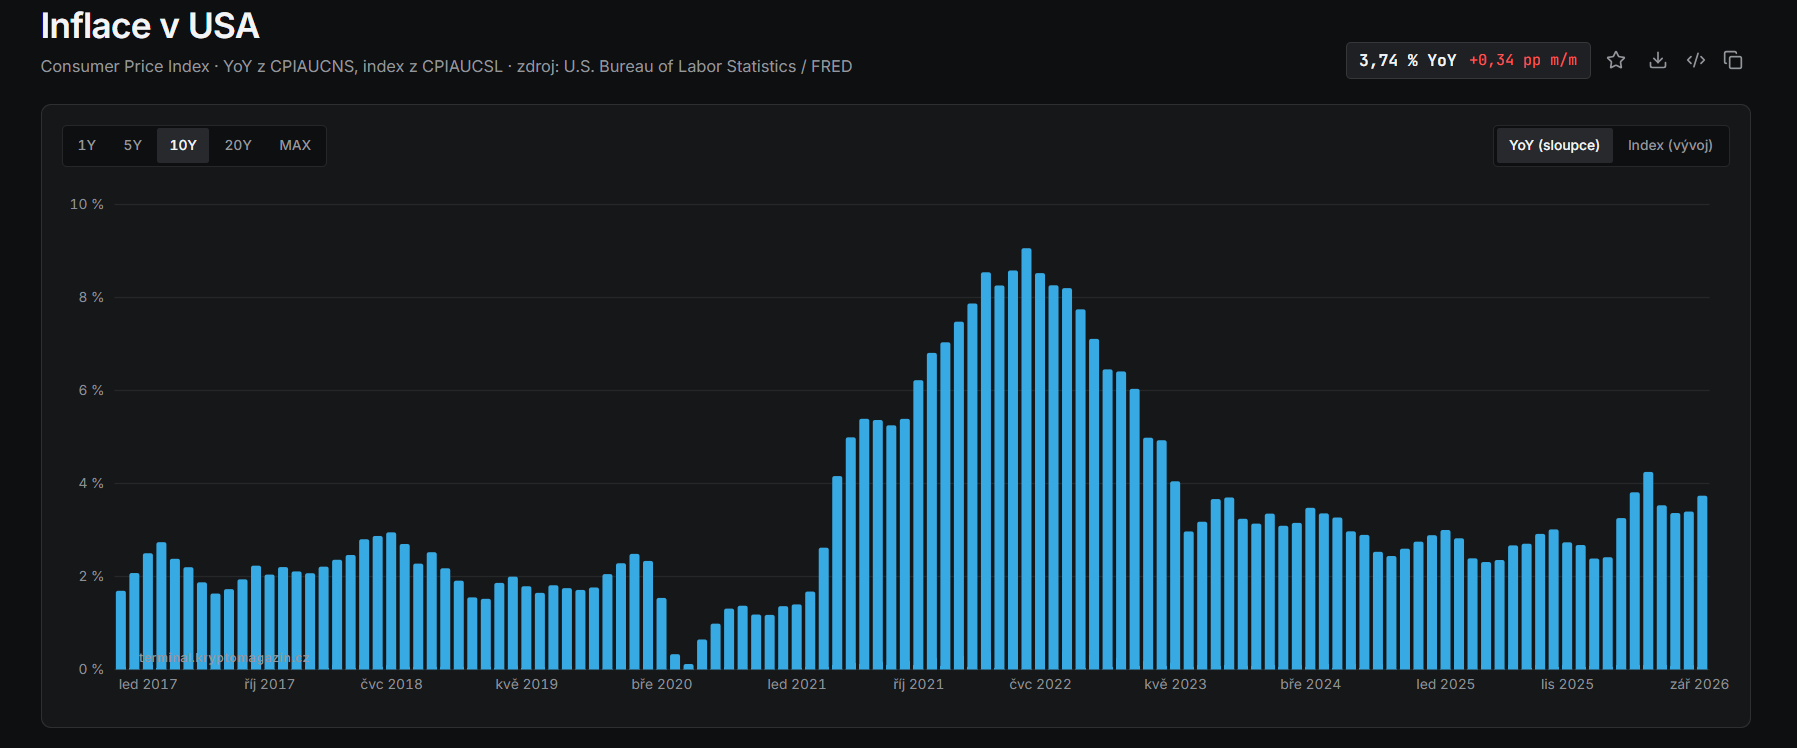Click the 'led 2021' axis label
This screenshot has height=748, width=1797.
pos(797,684)
